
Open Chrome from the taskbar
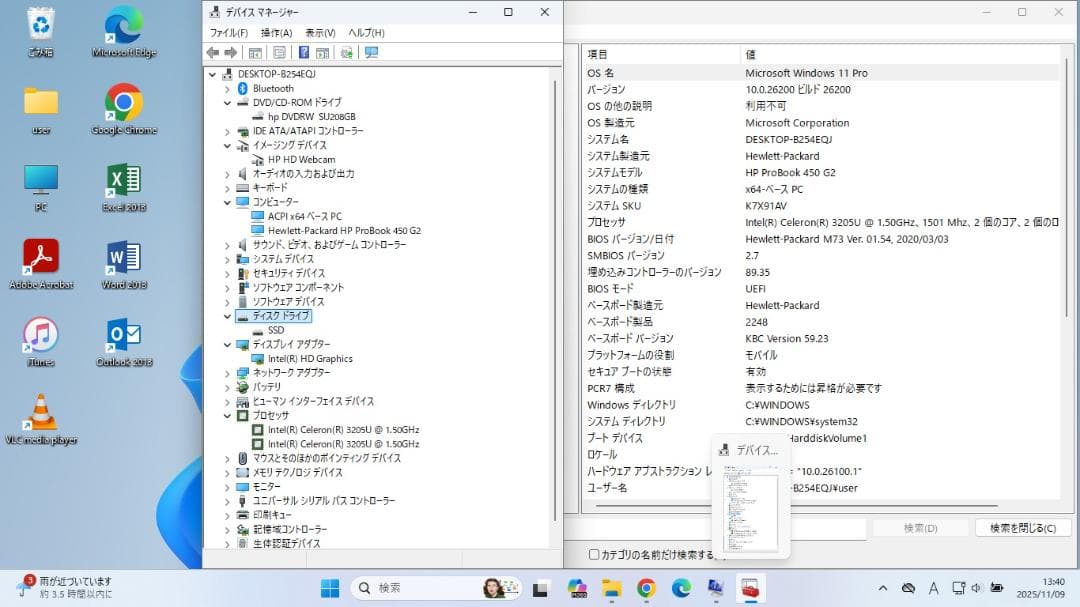coord(646,588)
